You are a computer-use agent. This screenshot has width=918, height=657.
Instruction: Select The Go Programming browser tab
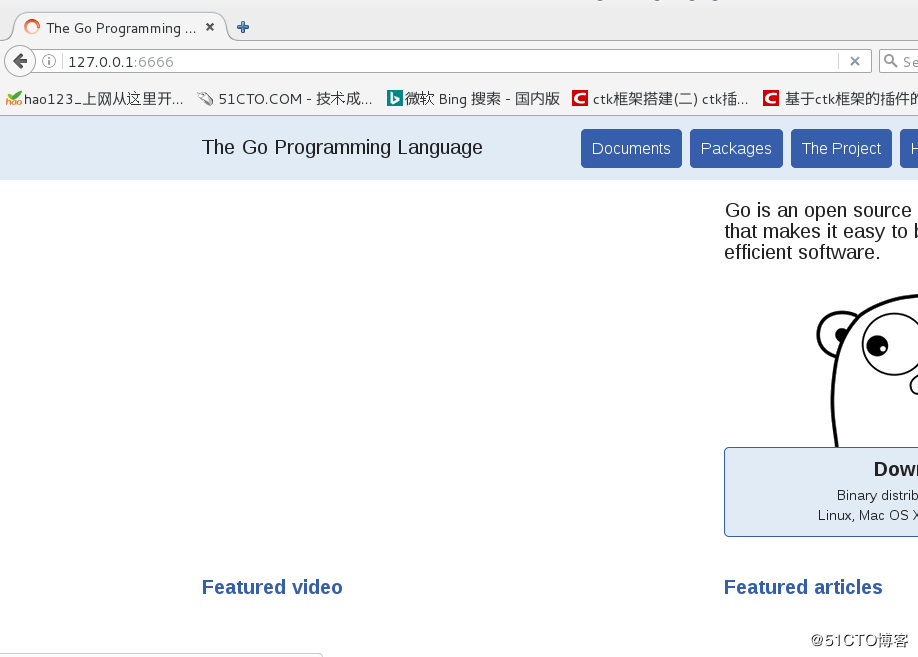[x=120, y=27]
